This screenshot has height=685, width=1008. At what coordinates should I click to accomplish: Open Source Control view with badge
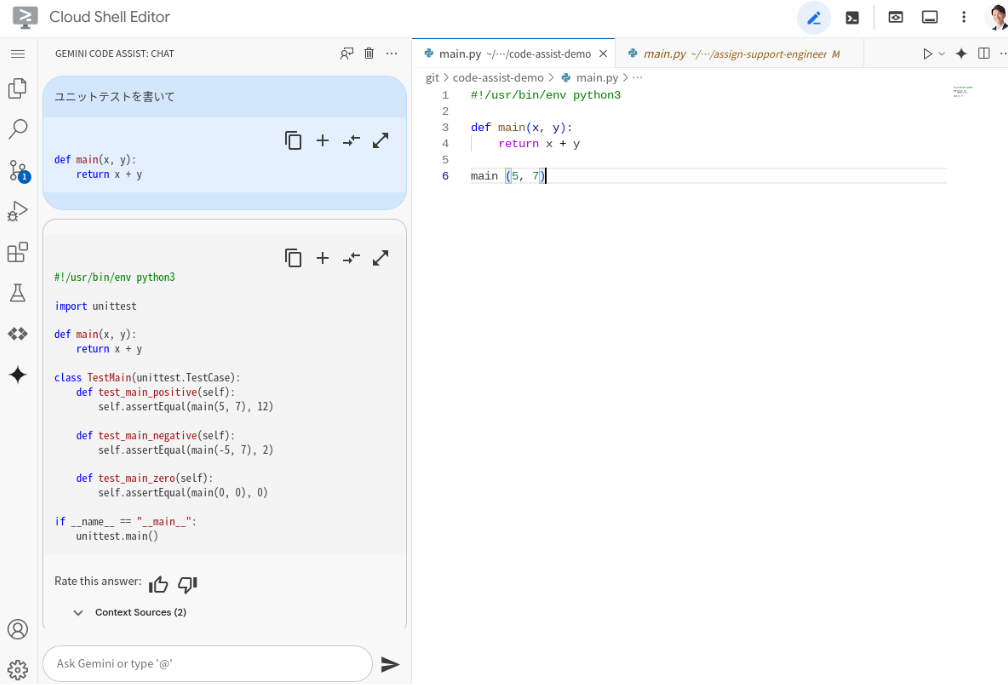tap(19, 171)
